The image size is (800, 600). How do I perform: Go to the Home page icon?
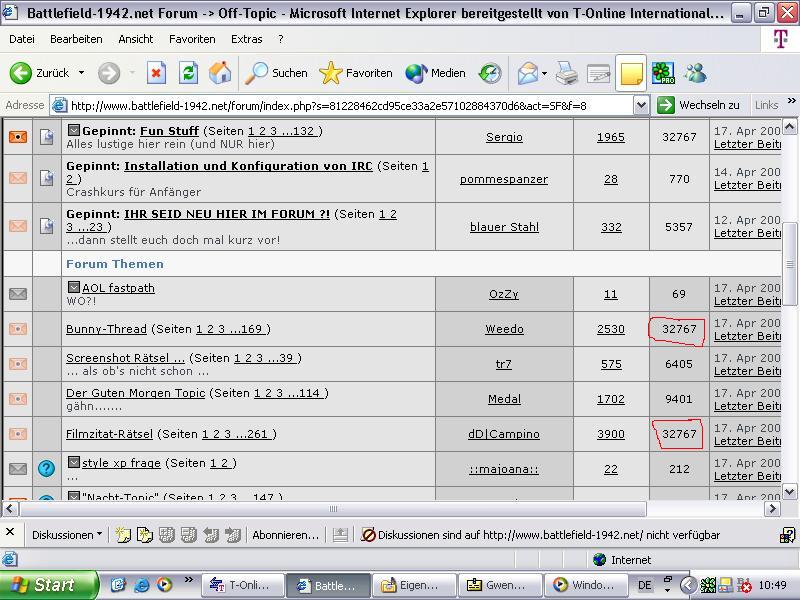(x=220, y=73)
